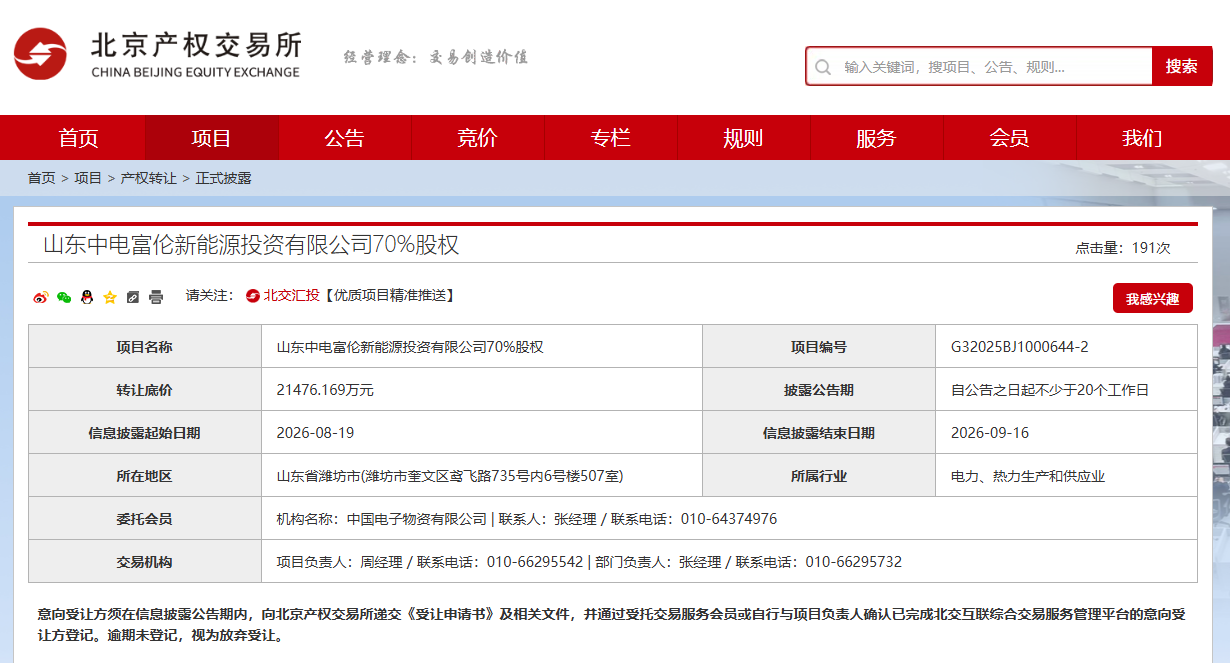Click the bold 意向受让方 notice paragraph
The image size is (1230, 663).
point(612,624)
